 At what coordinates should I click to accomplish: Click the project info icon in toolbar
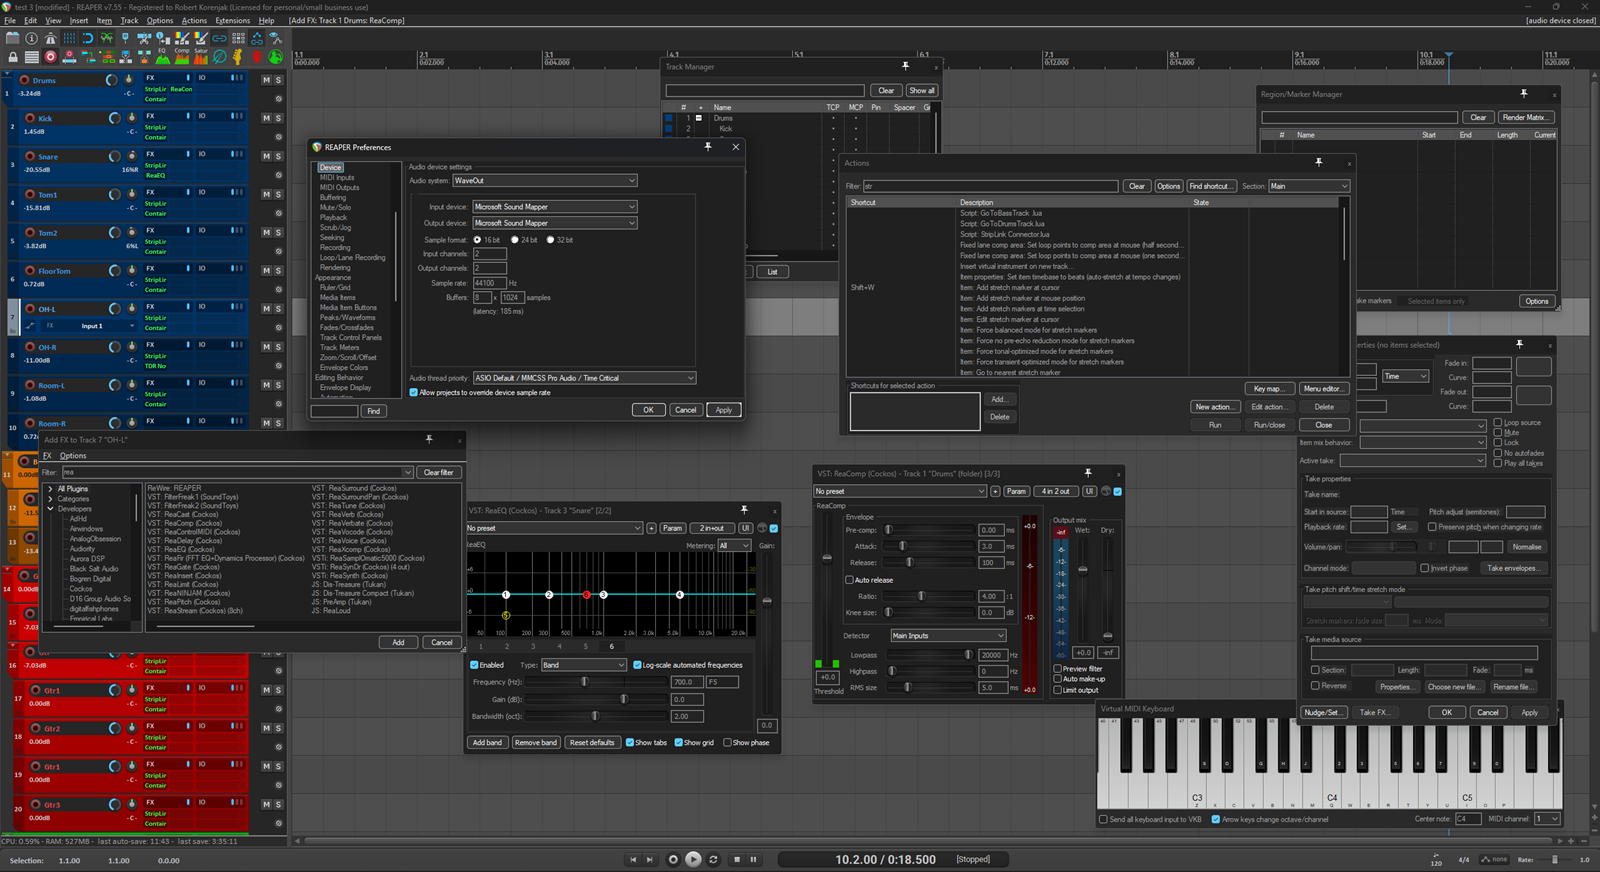(32, 38)
